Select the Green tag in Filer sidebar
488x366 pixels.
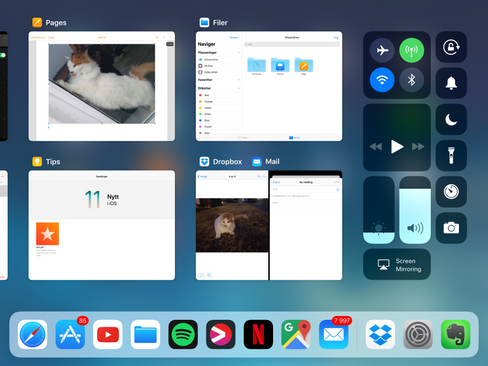pos(219,114)
